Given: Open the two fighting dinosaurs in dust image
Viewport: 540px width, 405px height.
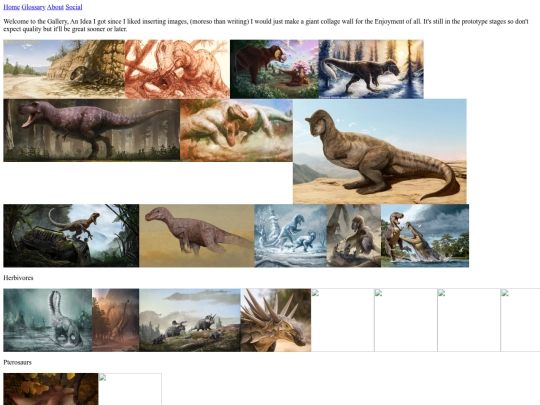Looking at the screenshot, I should [236, 130].
